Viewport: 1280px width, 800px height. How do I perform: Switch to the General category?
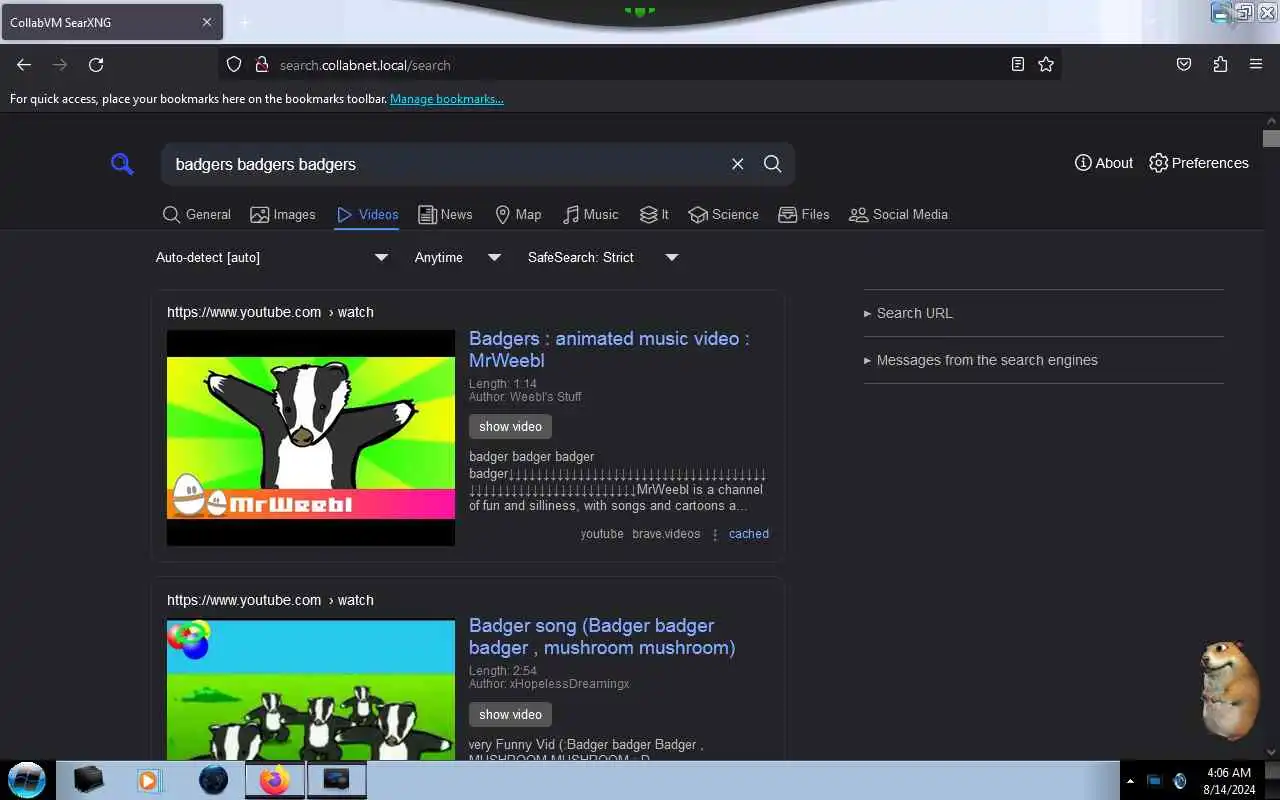tap(197, 214)
